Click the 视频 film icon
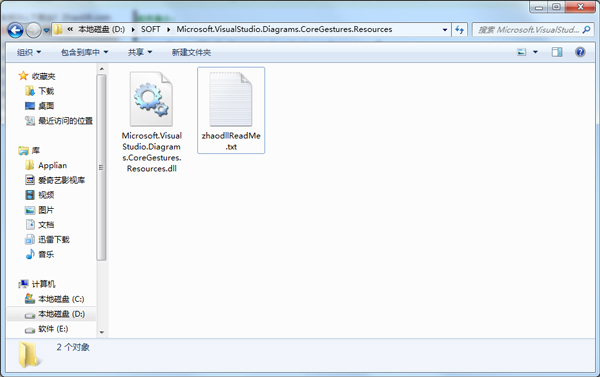The width and height of the screenshot is (600, 377). [30, 195]
